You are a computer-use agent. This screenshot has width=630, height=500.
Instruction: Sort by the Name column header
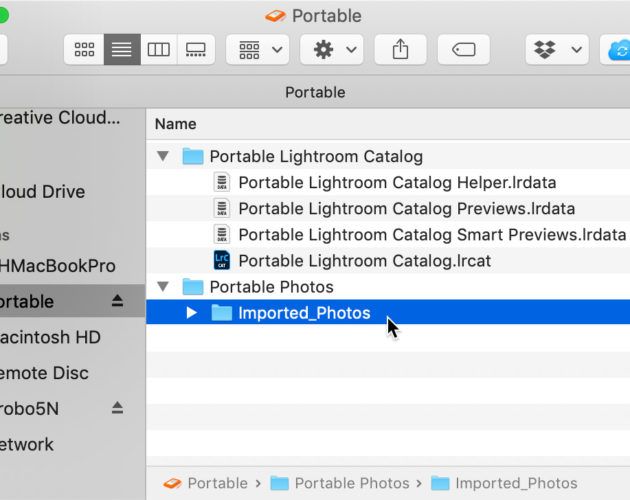pos(176,124)
